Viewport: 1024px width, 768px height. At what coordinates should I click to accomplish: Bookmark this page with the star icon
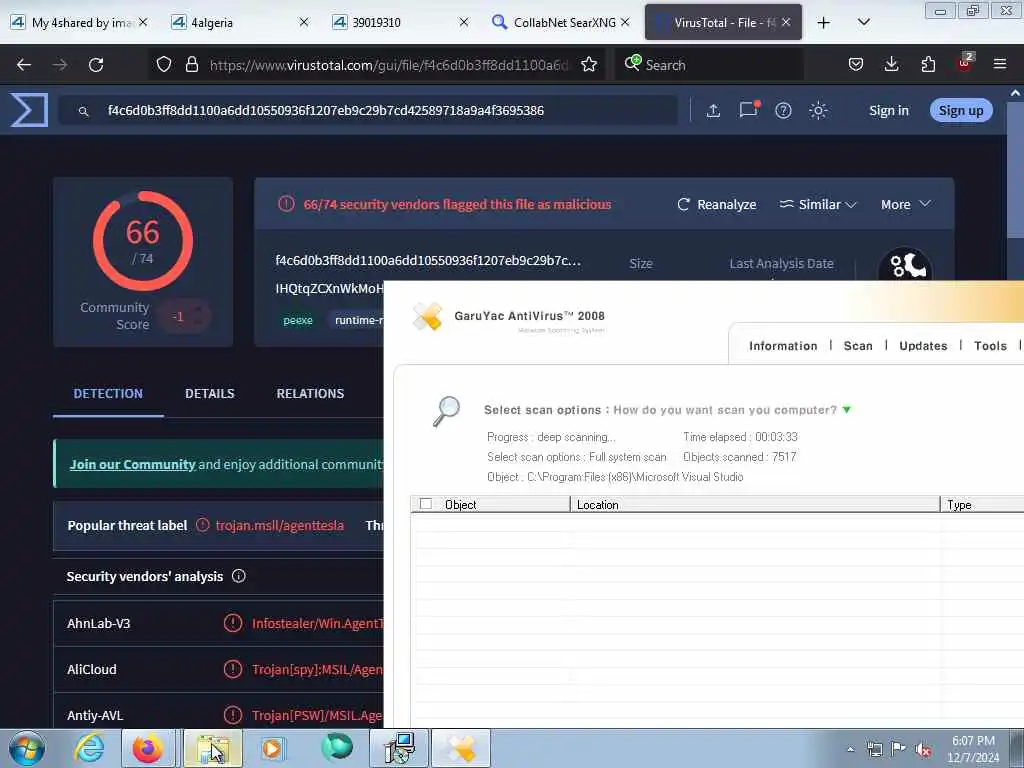589,65
